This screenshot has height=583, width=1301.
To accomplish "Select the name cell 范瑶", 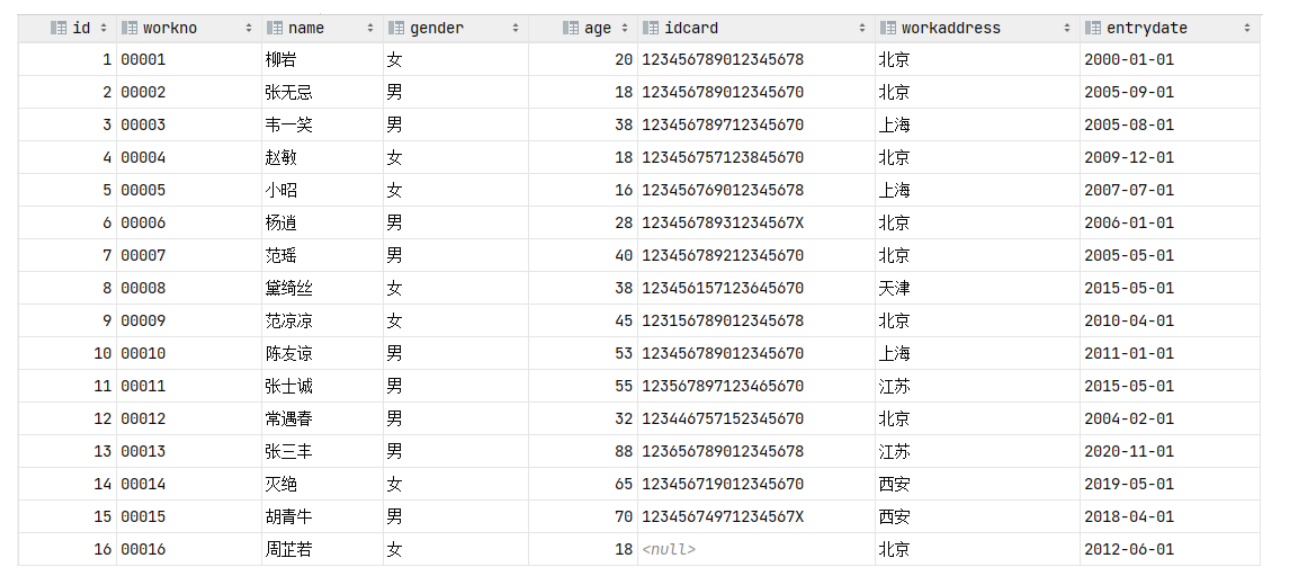I will click(322, 255).
